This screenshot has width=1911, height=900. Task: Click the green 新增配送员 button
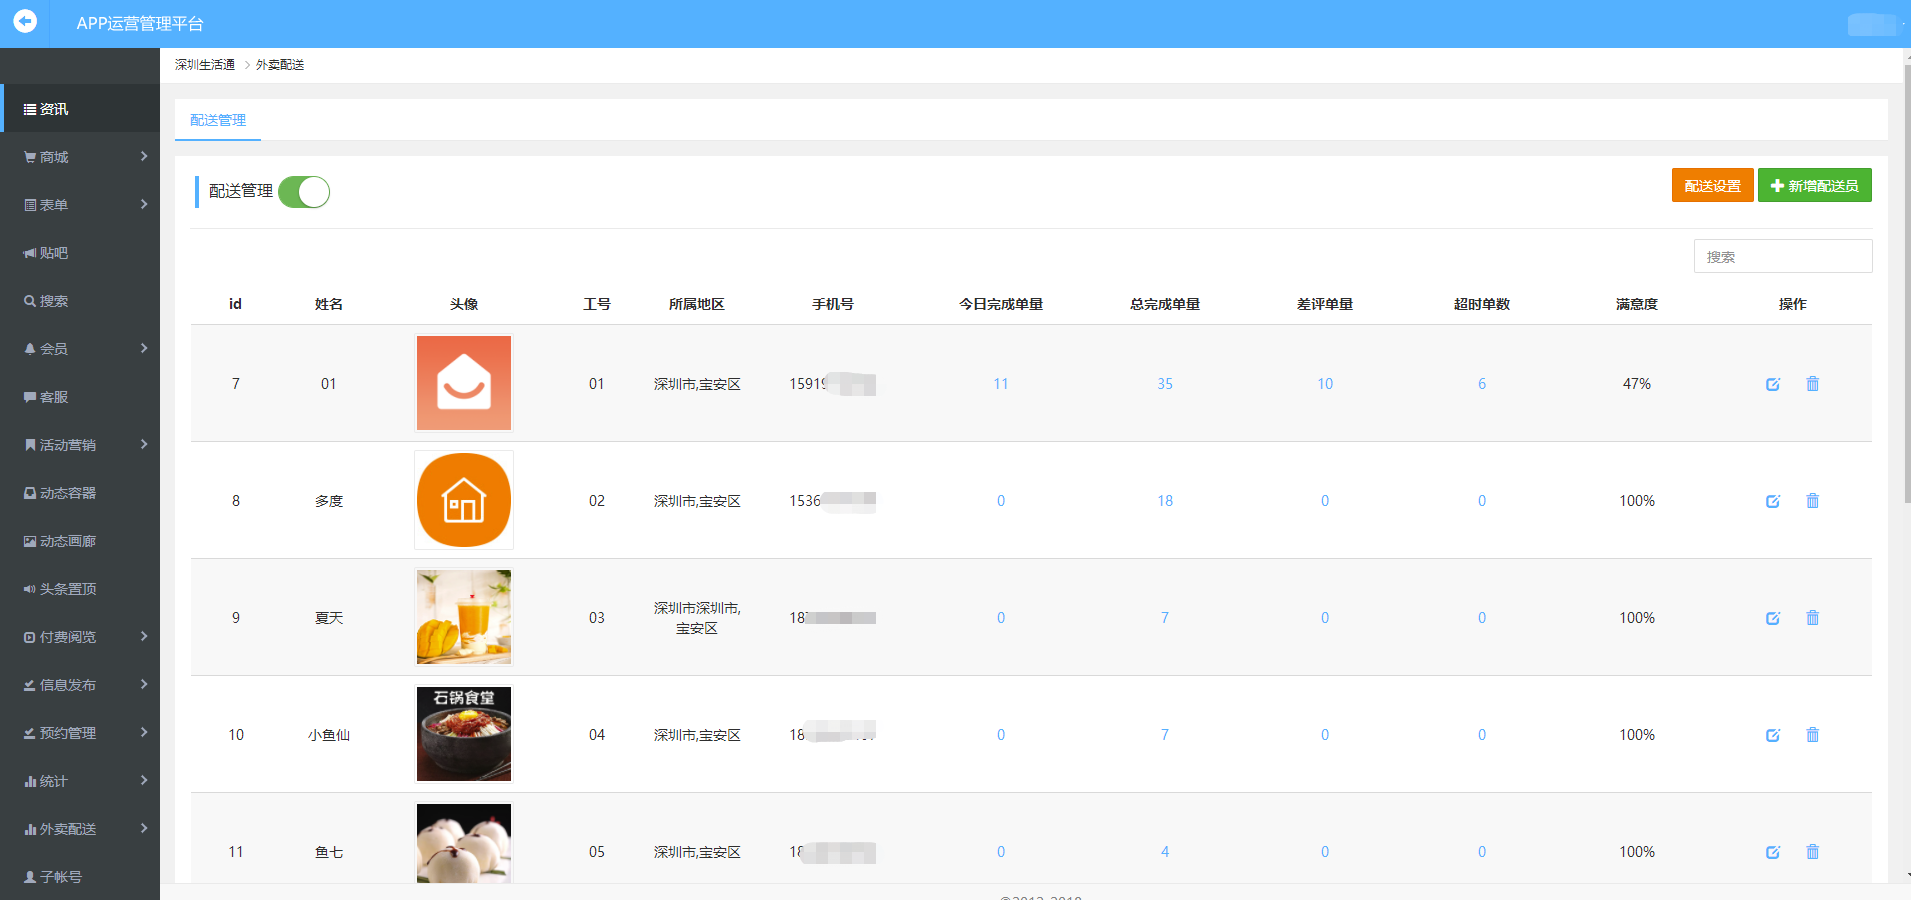point(1814,186)
